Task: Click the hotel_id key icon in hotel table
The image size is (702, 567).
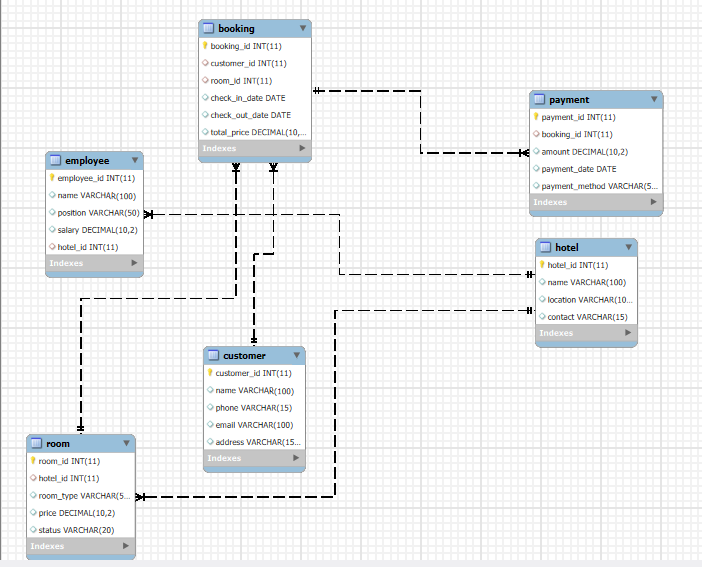Action: [x=542, y=265]
